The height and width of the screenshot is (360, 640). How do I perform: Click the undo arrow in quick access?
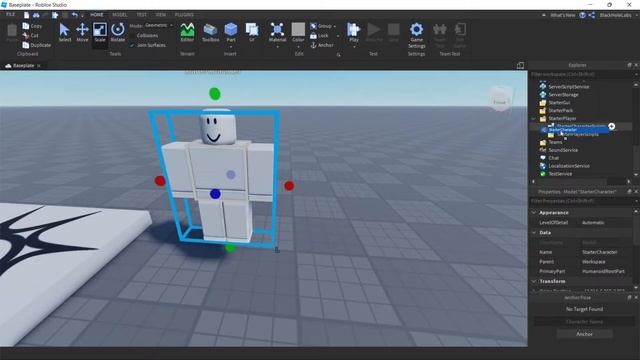coord(74,15)
